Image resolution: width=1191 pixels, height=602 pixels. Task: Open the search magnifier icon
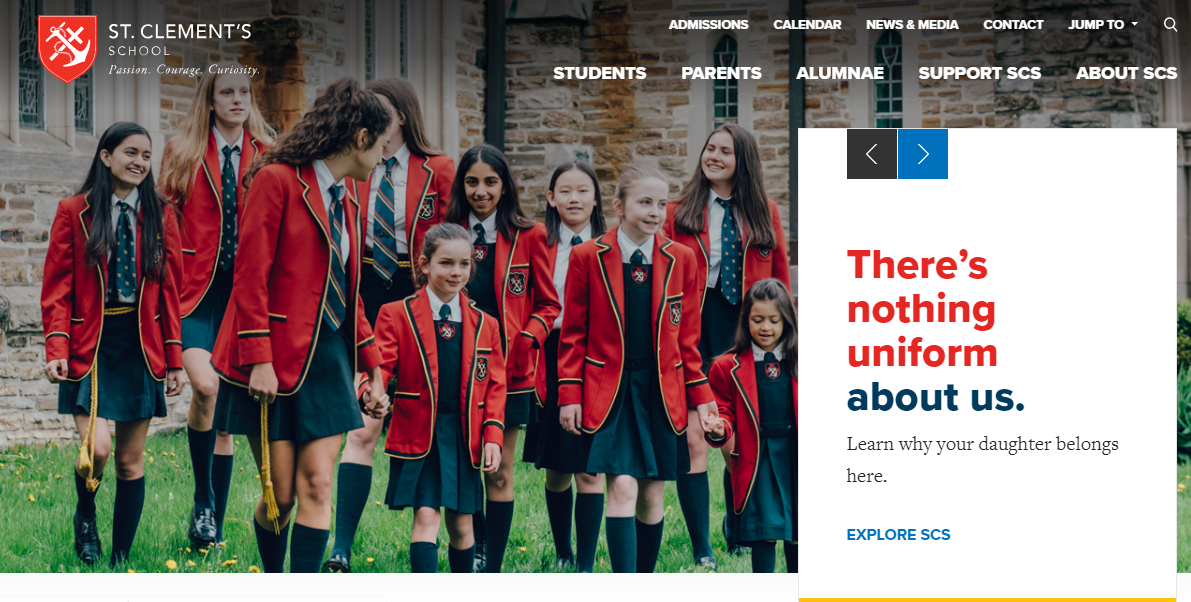point(1170,24)
